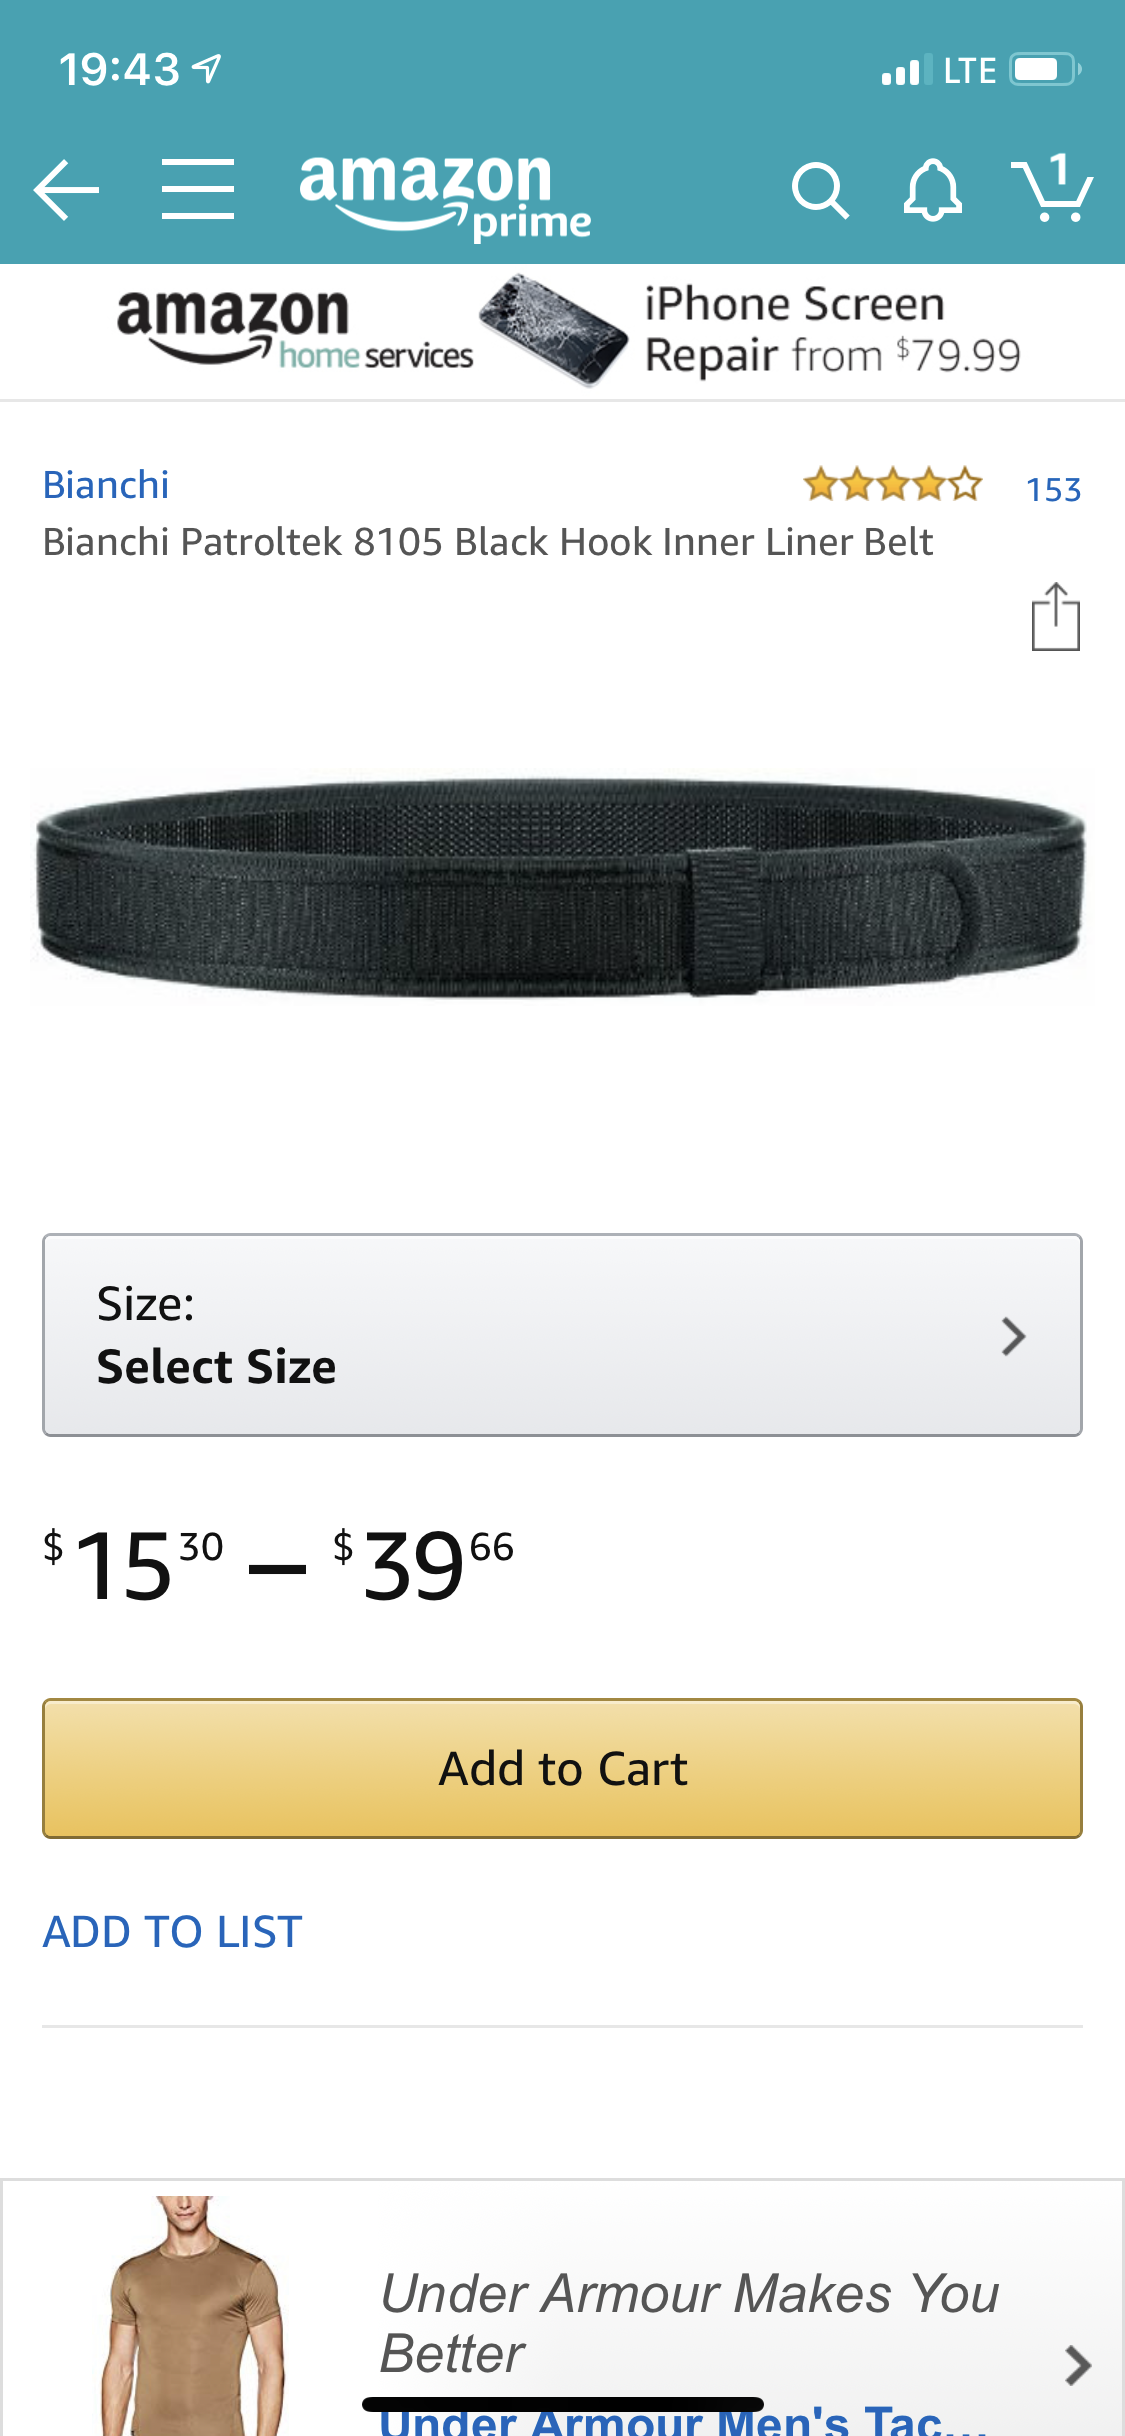This screenshot has height=2436, width=1125.
Task: Open the hamburger menu
Action: coord(198,189)
